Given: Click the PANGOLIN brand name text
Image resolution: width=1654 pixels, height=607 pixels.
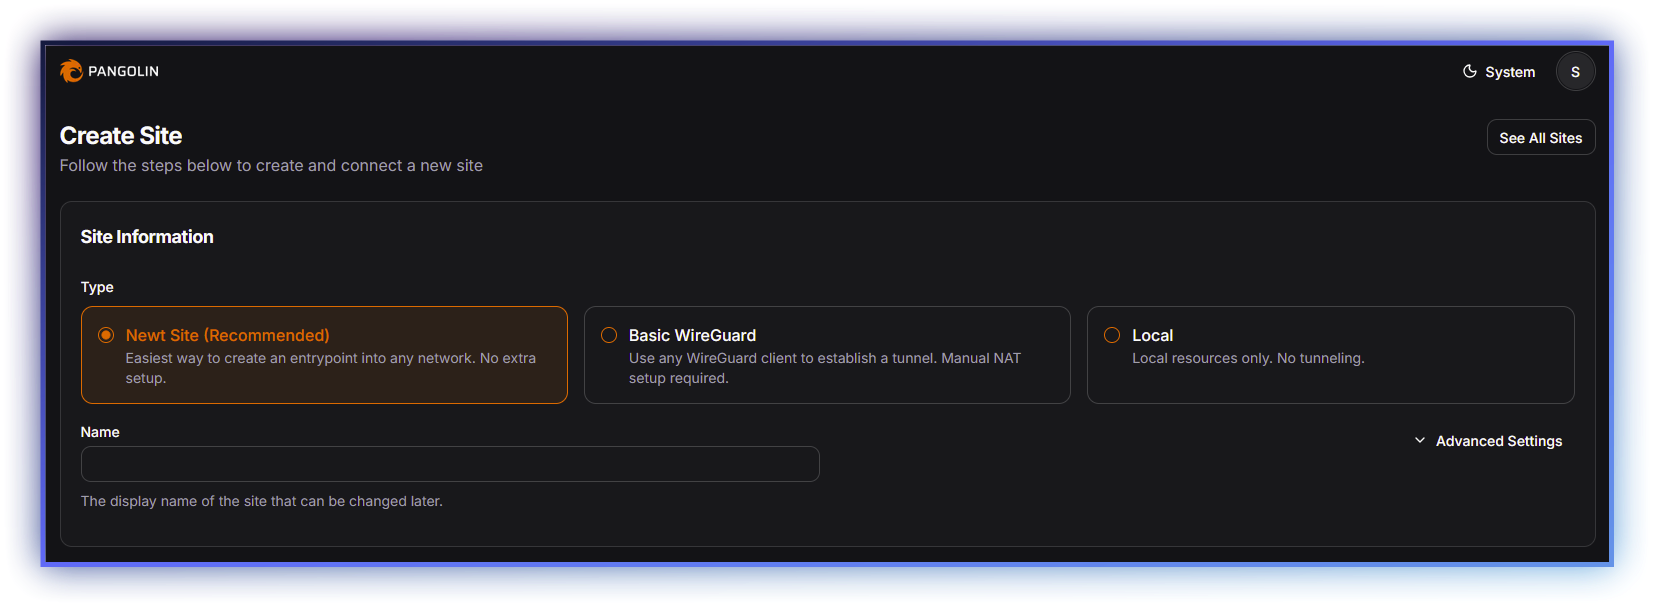Looking at the screenshot, I should pos(123,71).
